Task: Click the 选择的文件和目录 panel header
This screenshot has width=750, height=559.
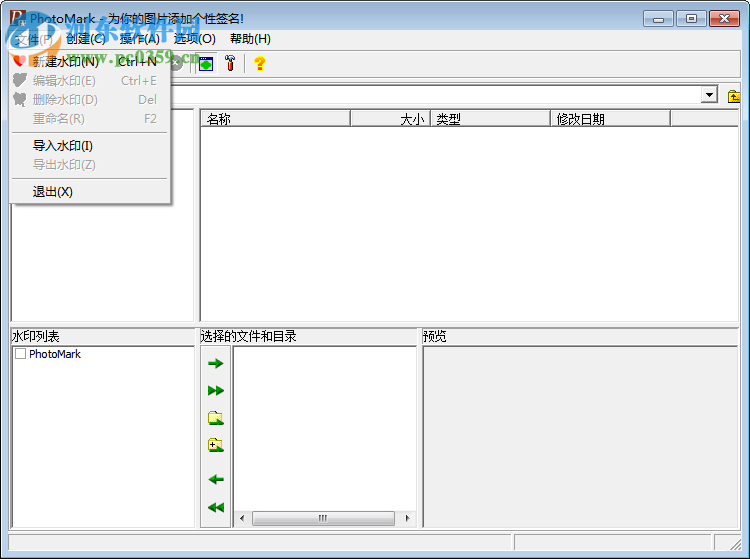Action: (308, 337)
